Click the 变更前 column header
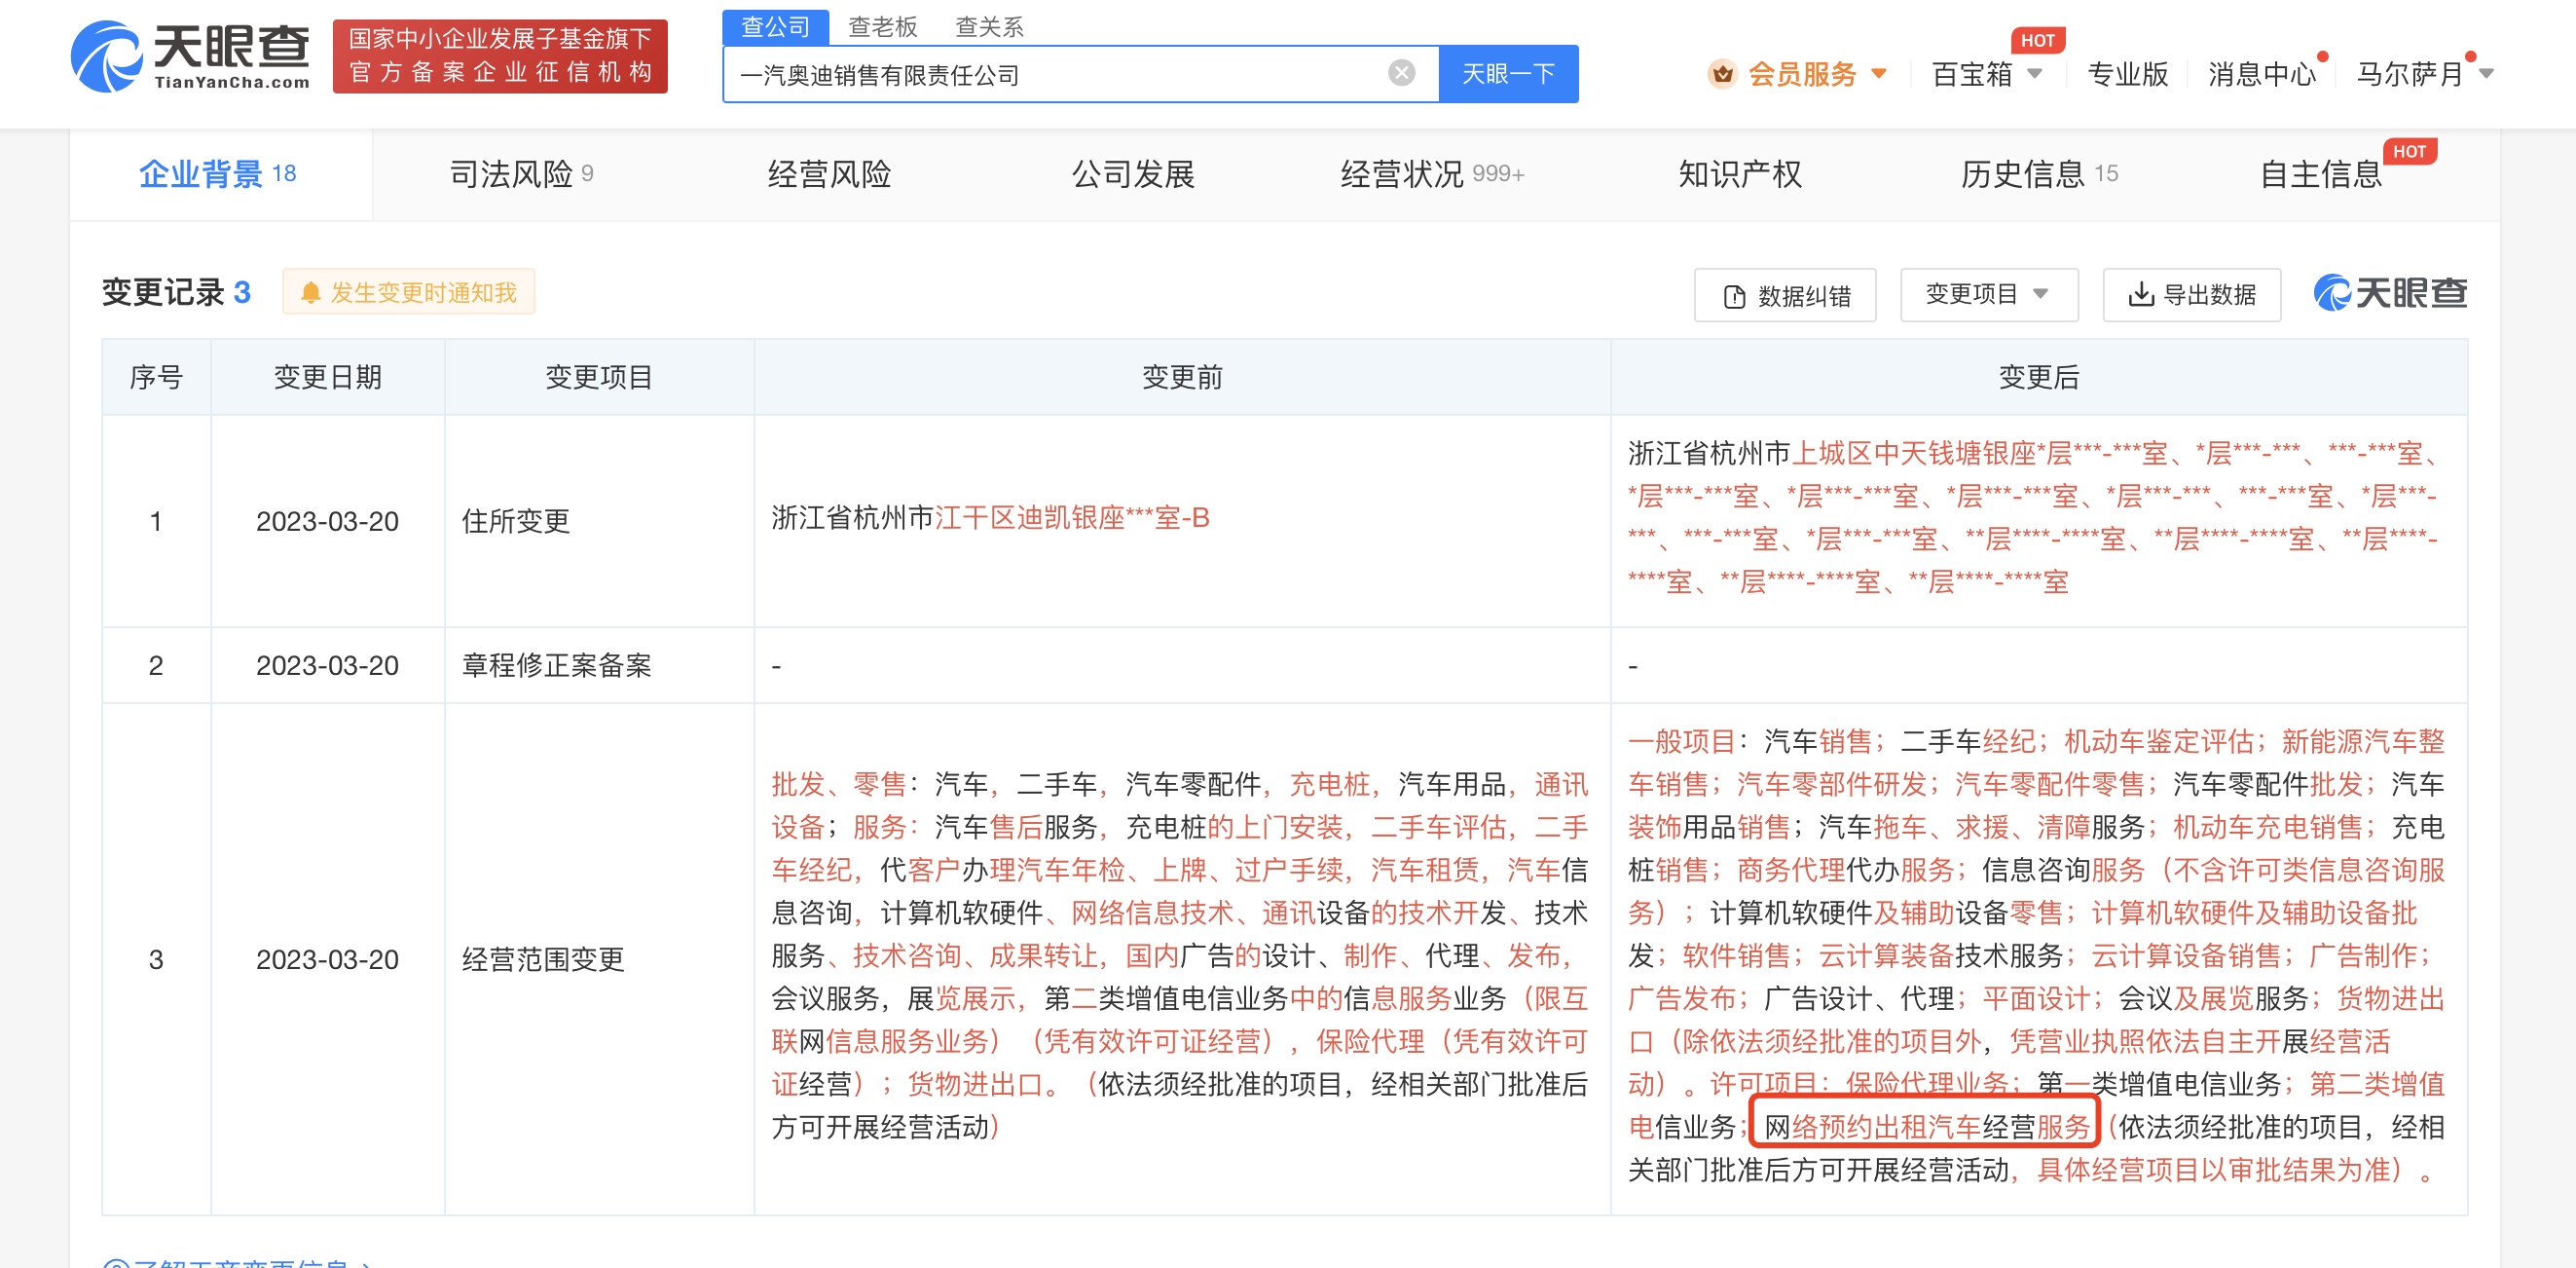Image resolution: width=2576 pixels, height=1268 pixels. (1182, 377)
